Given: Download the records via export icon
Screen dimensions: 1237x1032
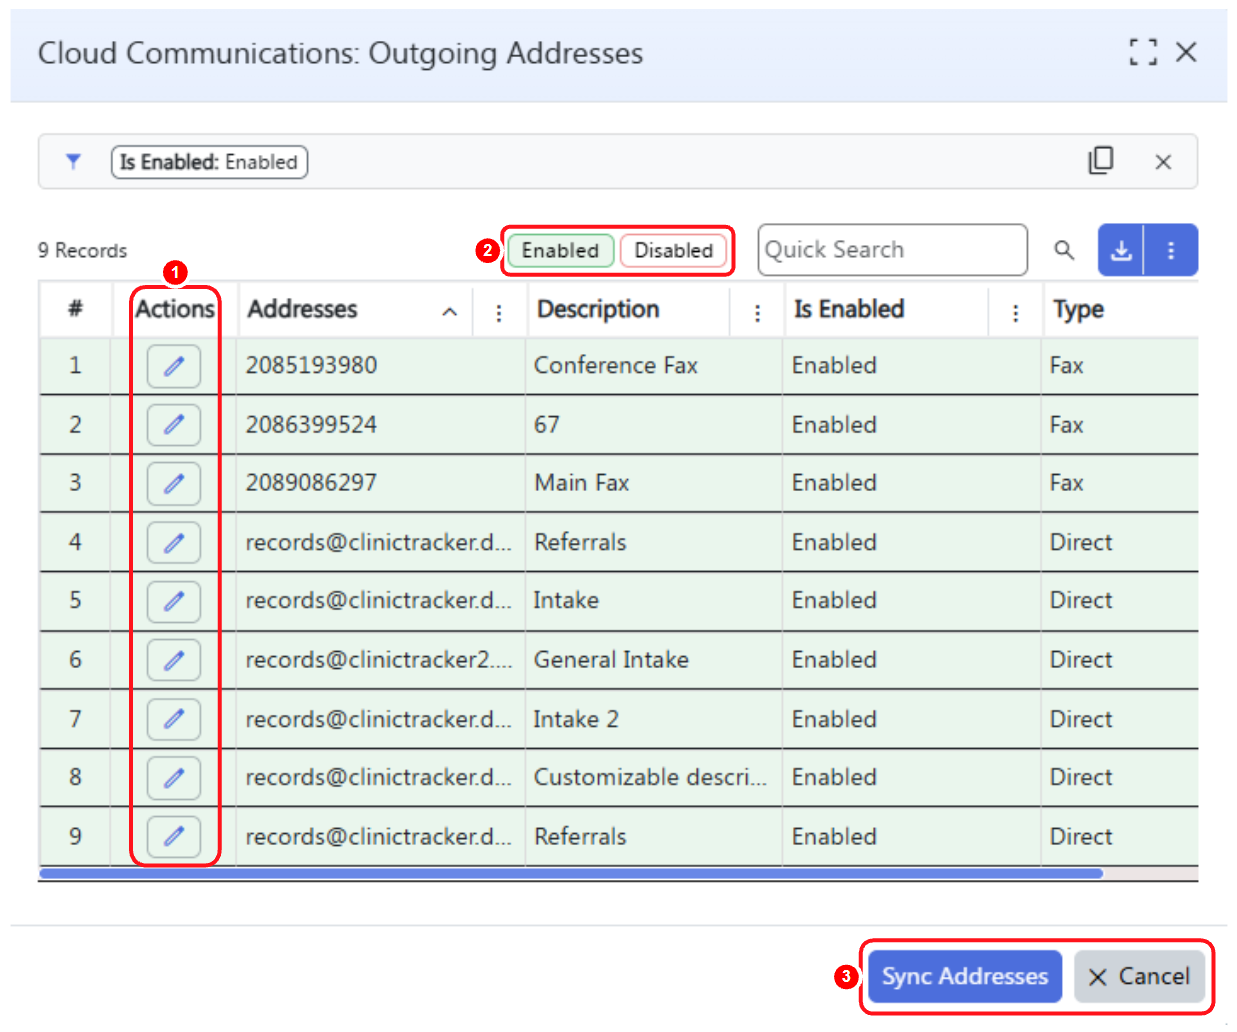Looking at the screenshot, I should (x=1121, y=250).
